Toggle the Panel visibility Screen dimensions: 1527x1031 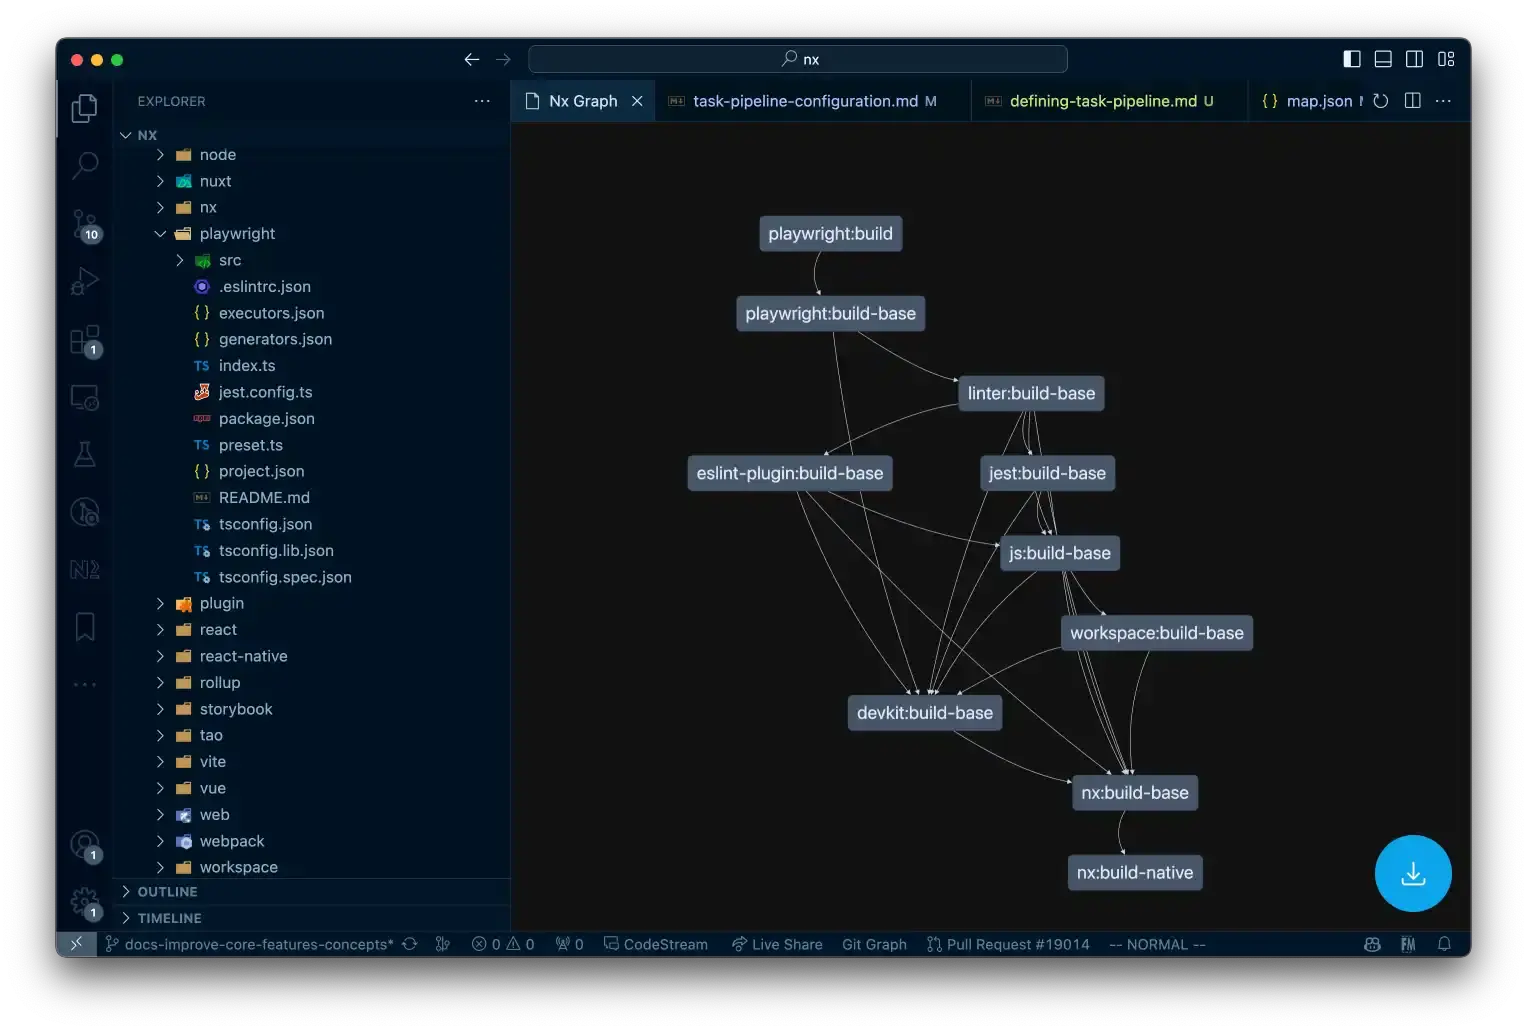tap(1383, 59)
